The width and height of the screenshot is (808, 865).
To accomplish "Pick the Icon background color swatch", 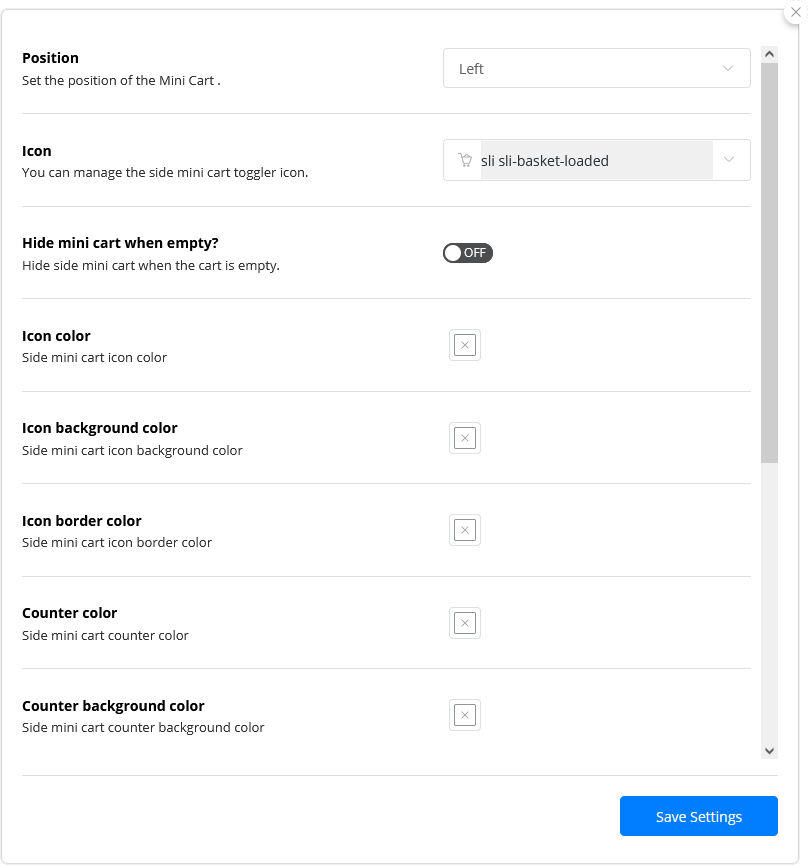I will click(465, 438).
